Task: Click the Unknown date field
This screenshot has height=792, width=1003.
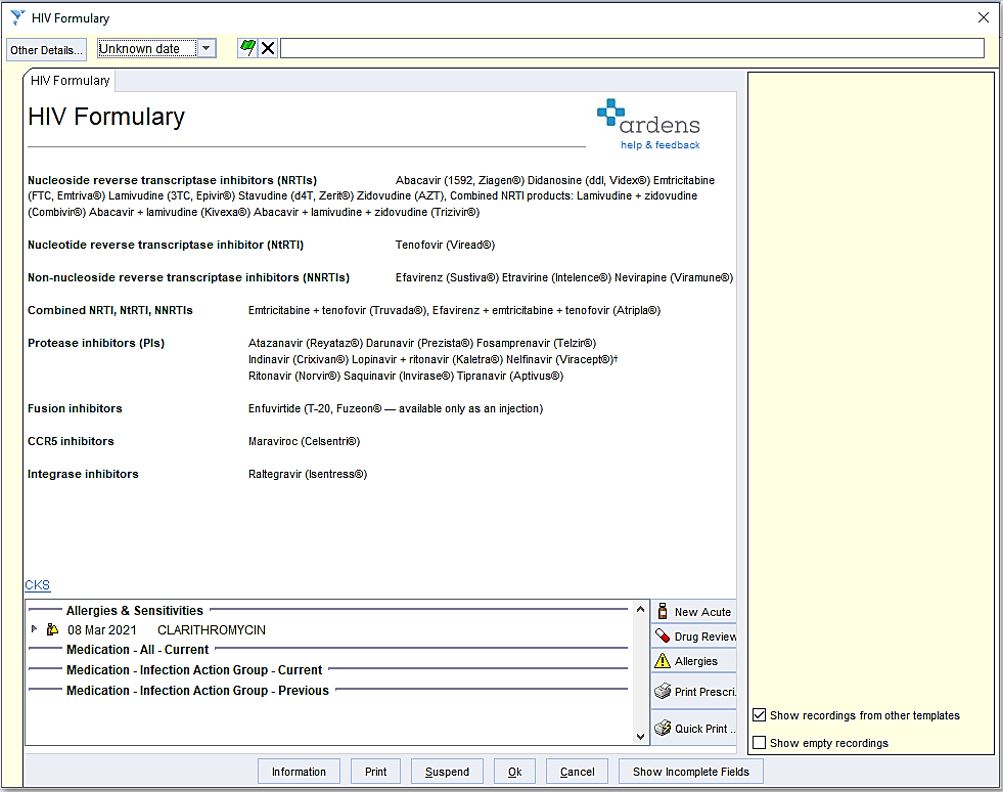Action: [147, 49]
